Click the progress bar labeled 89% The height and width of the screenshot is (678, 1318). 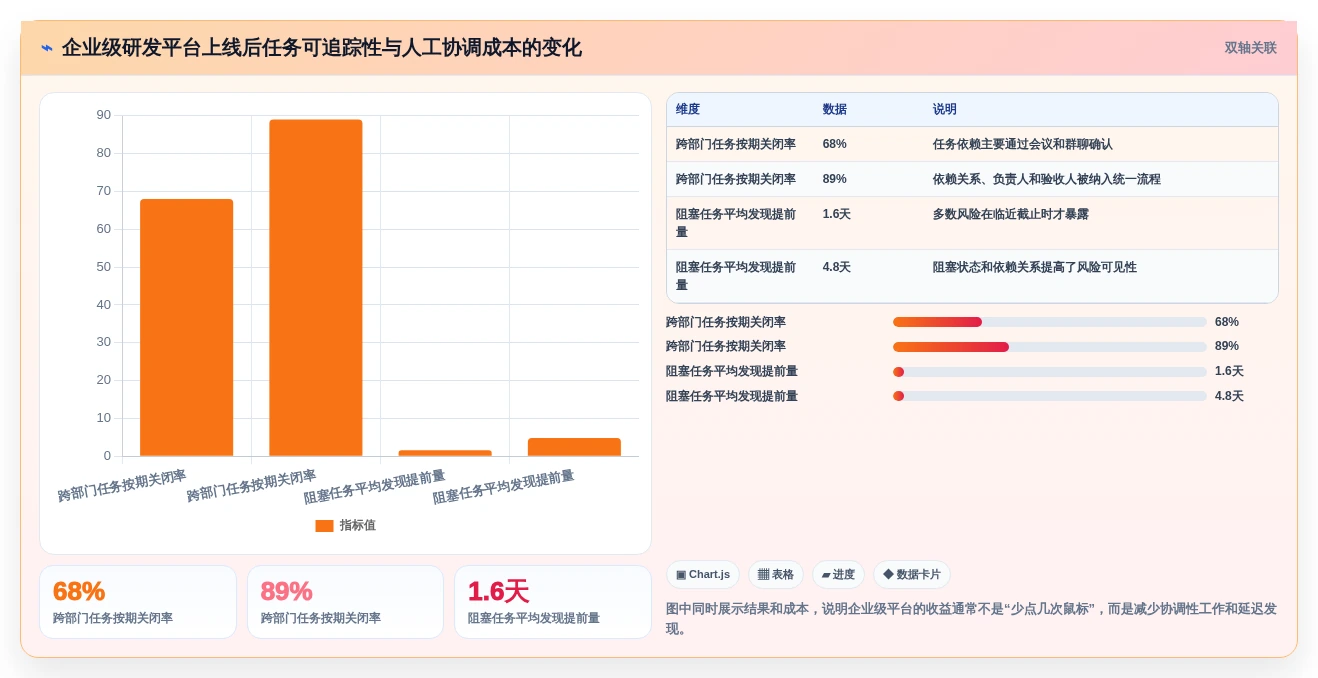1049,347
